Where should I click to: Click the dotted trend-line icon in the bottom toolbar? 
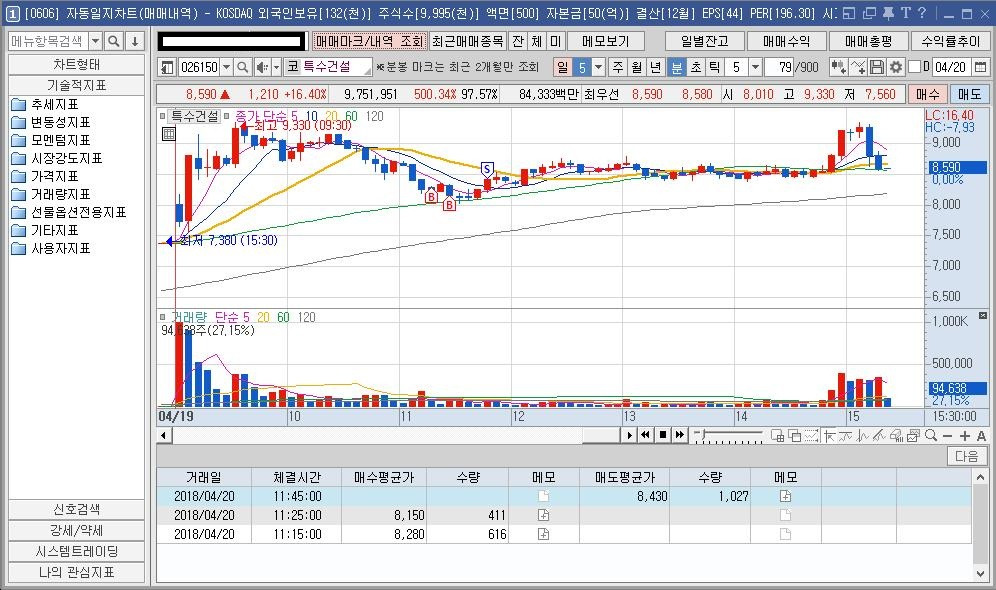[811, 436]
